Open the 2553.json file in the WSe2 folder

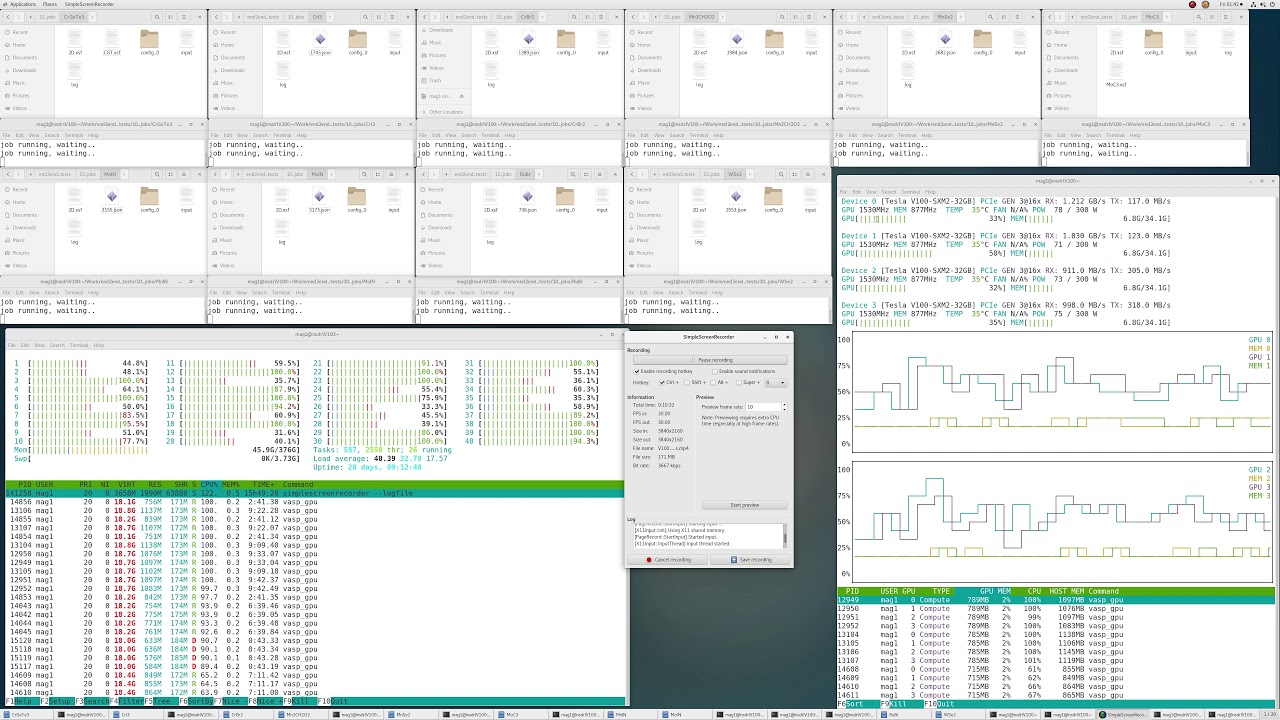pos(737,198)
